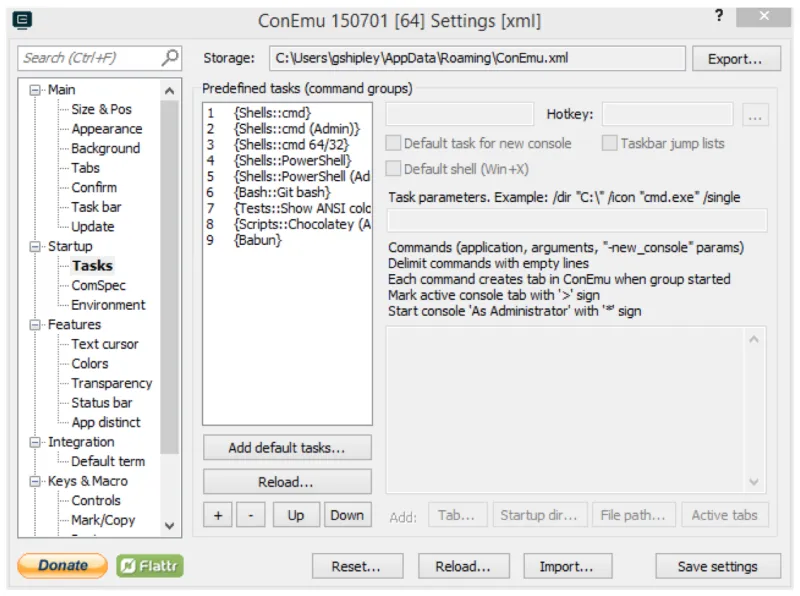This screenshot has width=800, height=596.
Task: Click the Flattr button
Action: 150,566
